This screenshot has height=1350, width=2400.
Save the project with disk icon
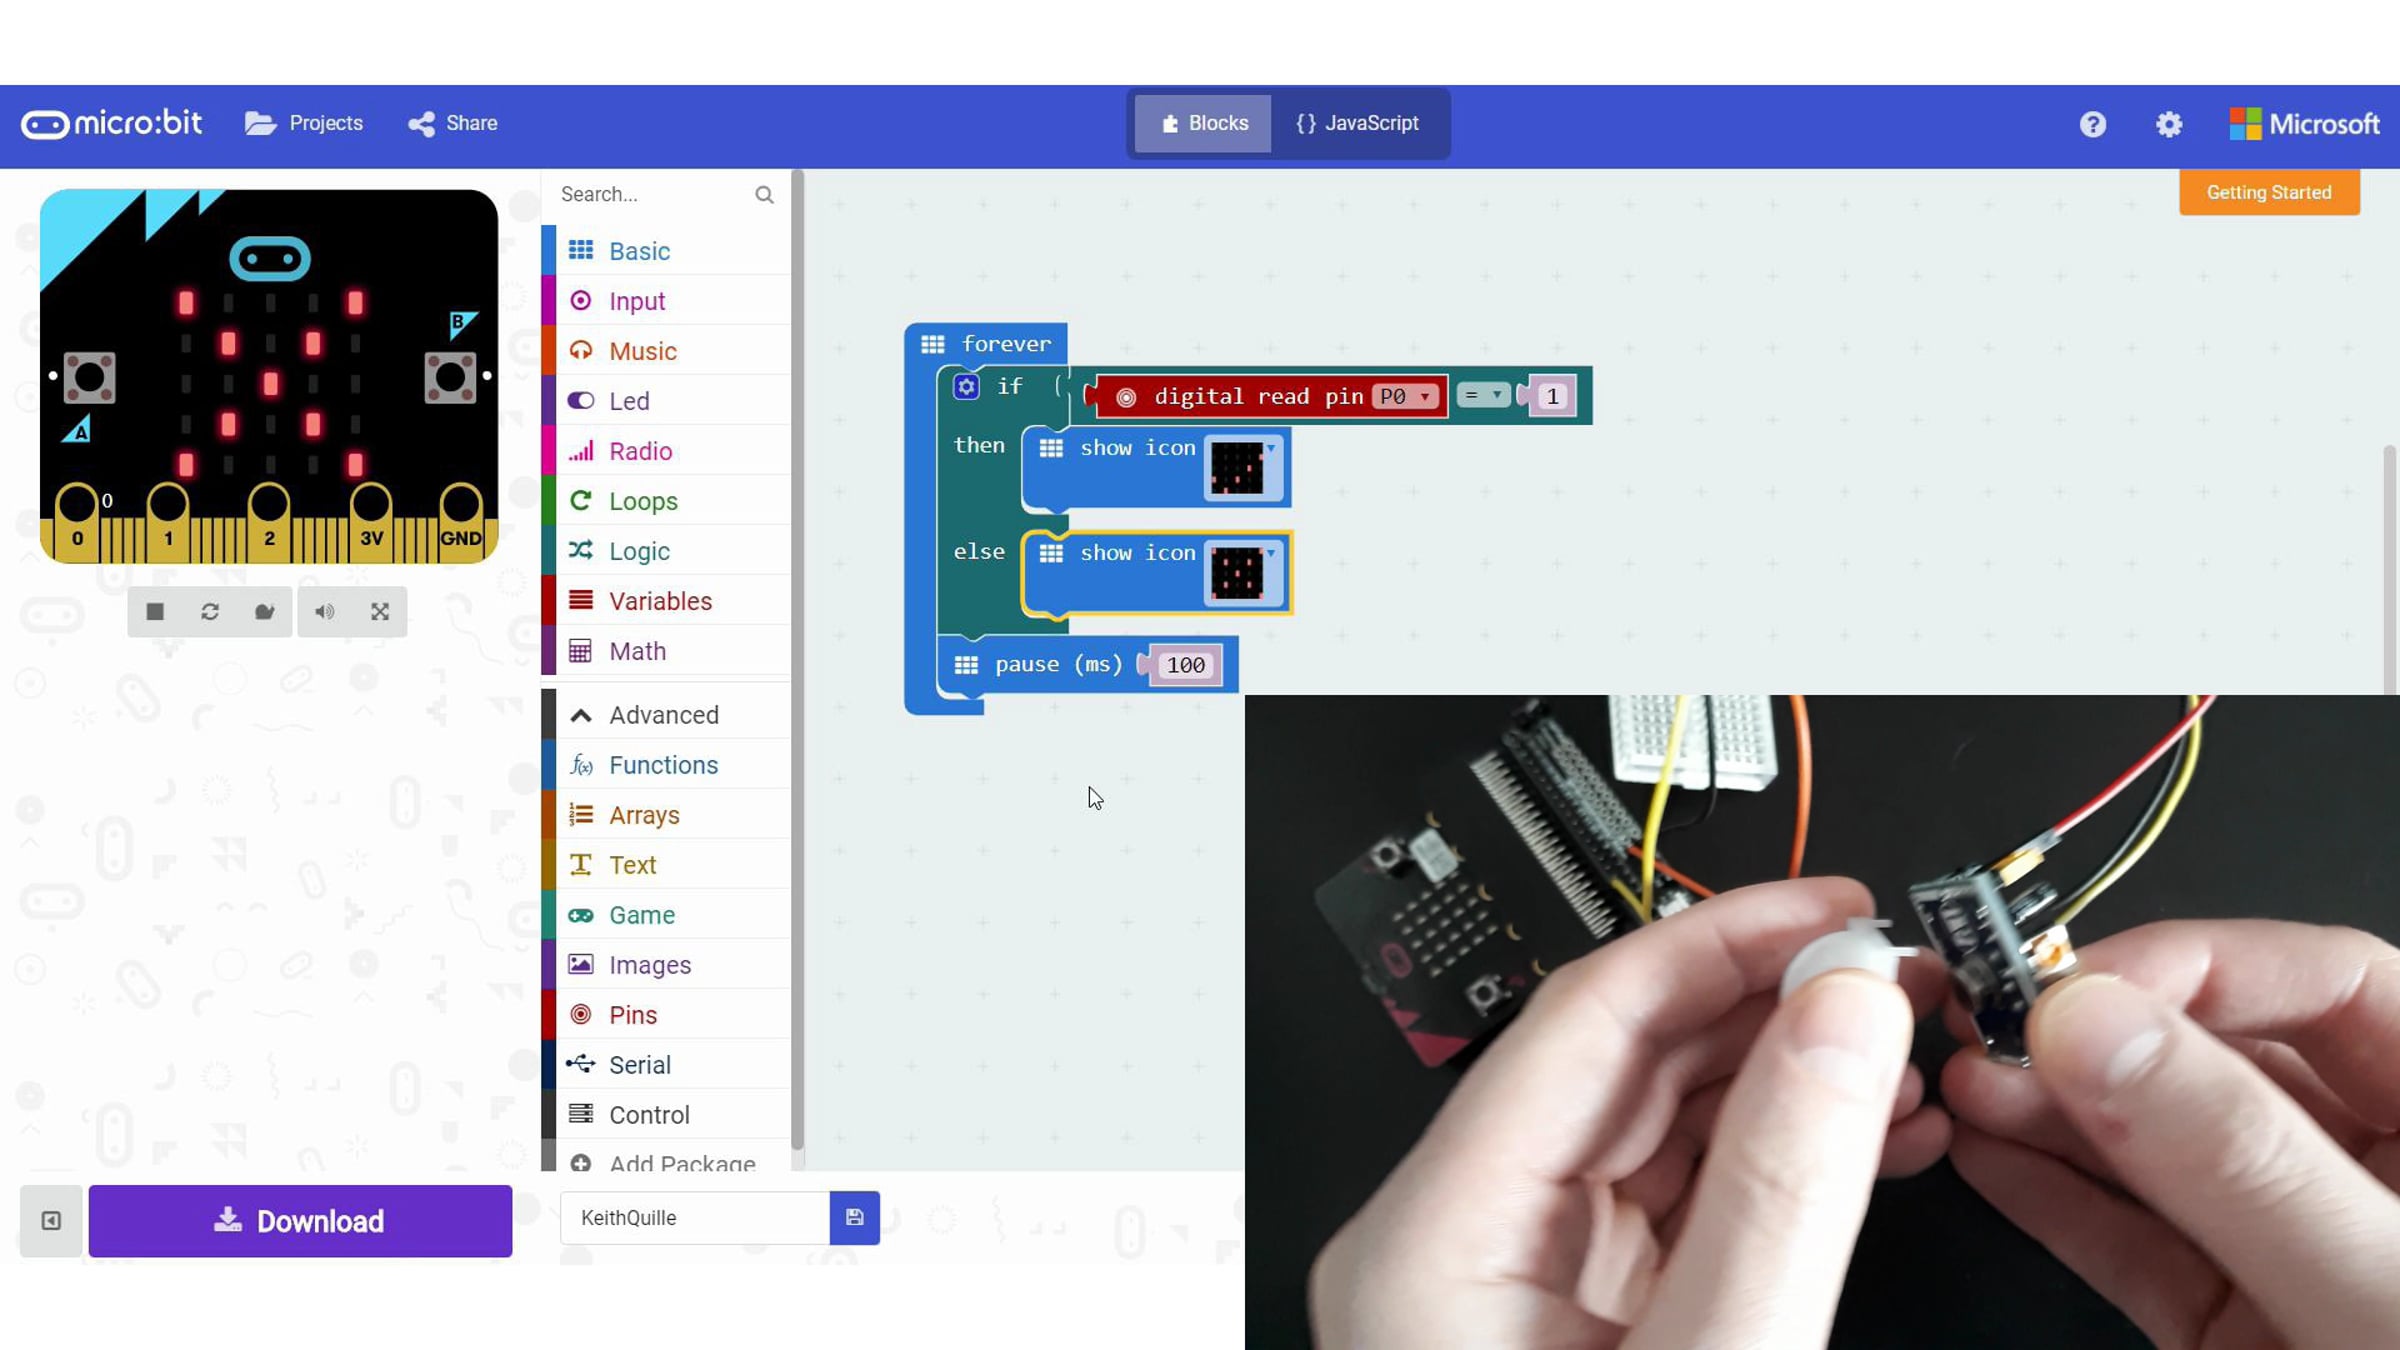tap(855, 1217)
